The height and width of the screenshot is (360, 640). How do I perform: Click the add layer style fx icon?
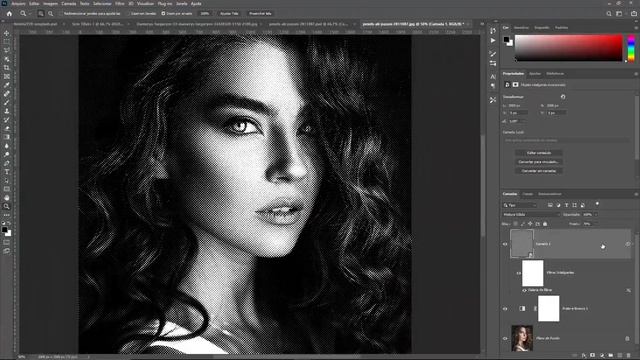coord(584,356)
